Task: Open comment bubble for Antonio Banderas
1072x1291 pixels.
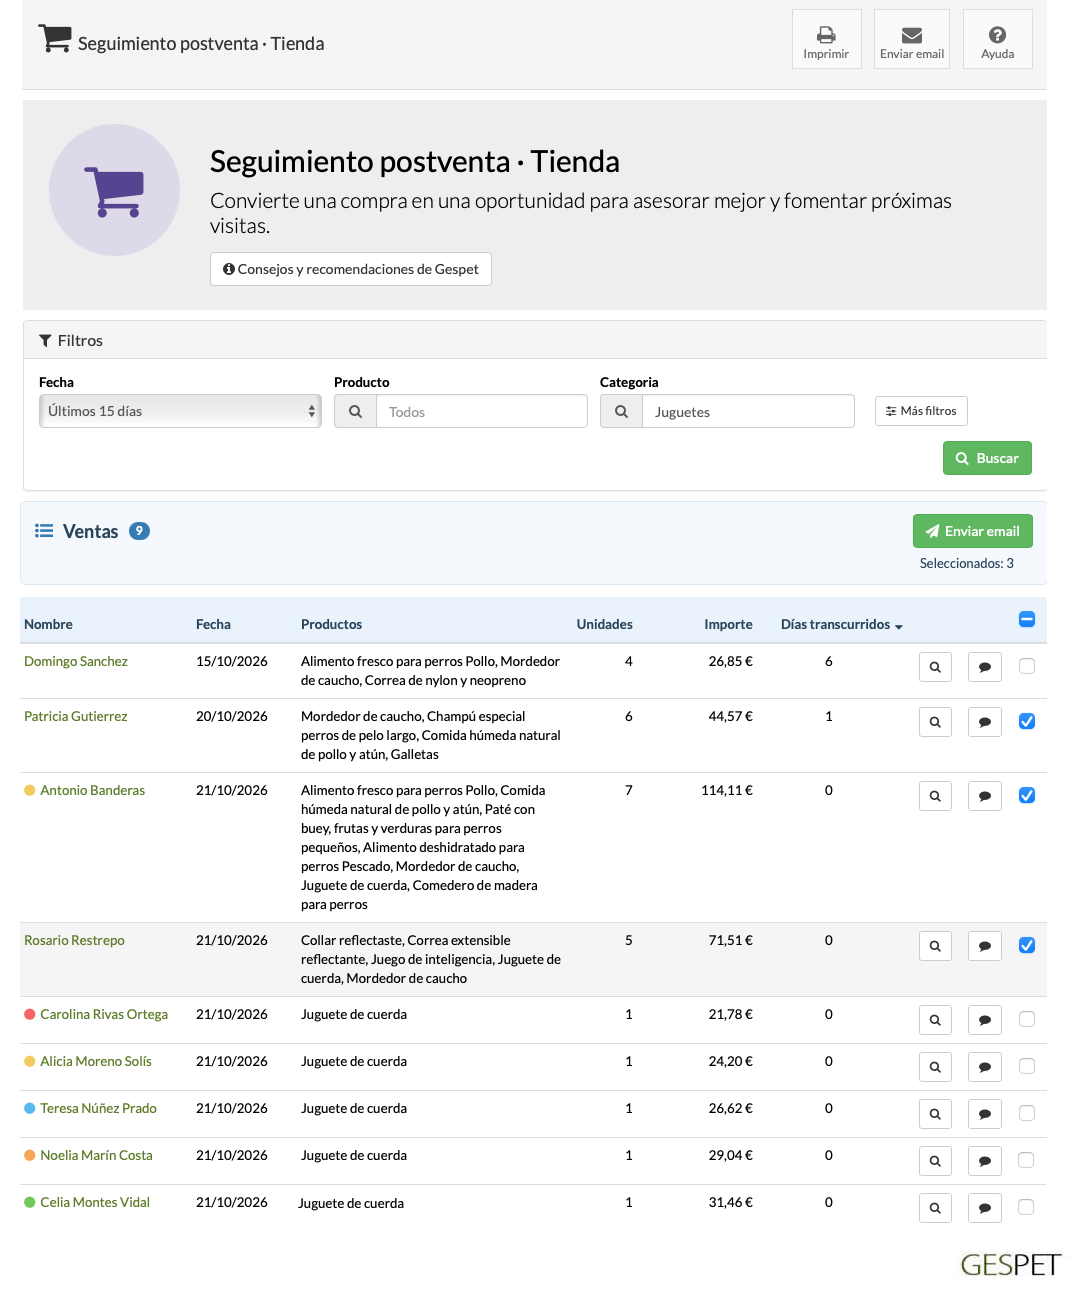Action: pyautogui.click(x=985, y=796)
